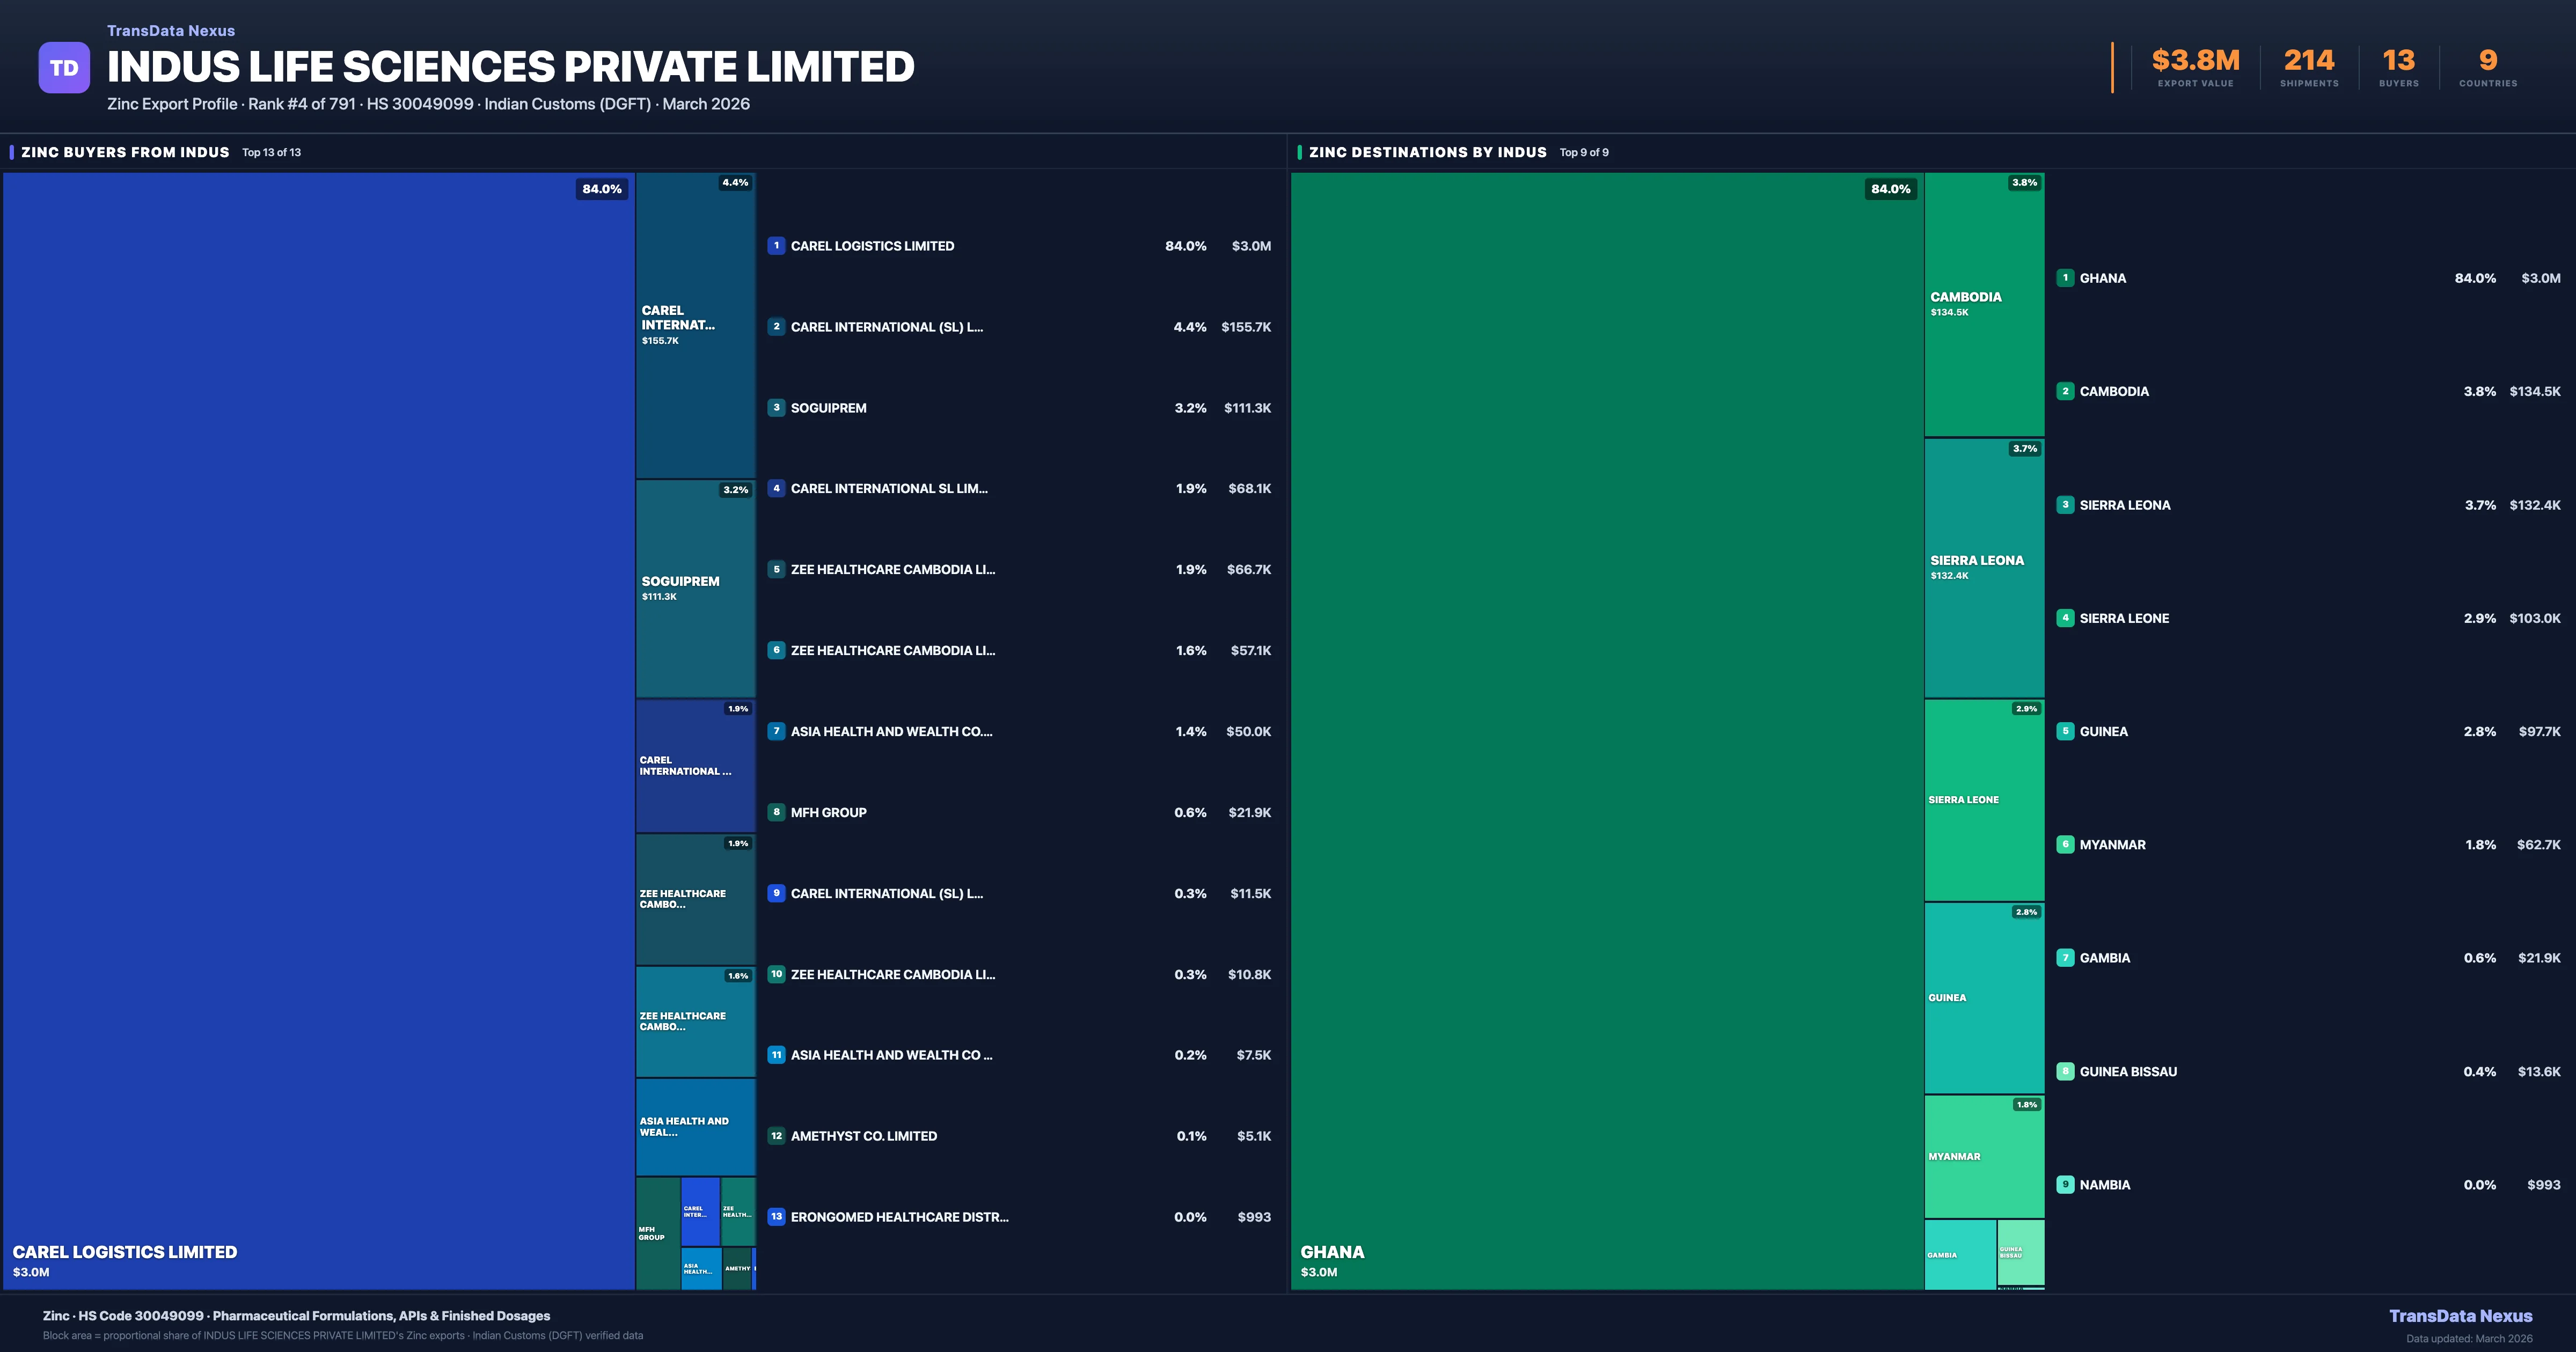Click the Cambodia $134.5K treemap tile
2576x1352 pixels.
coord(1984,304)
